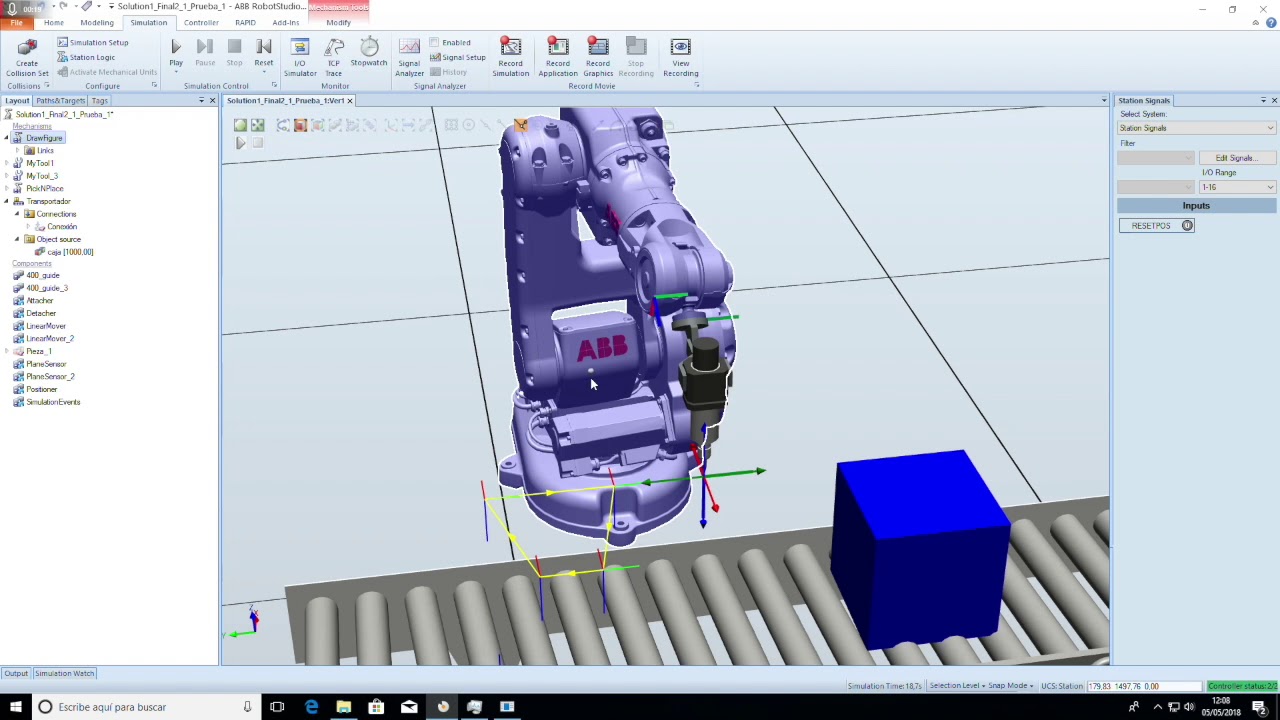
Task: Collapse the Connections node
Action: tap(17, 214)
